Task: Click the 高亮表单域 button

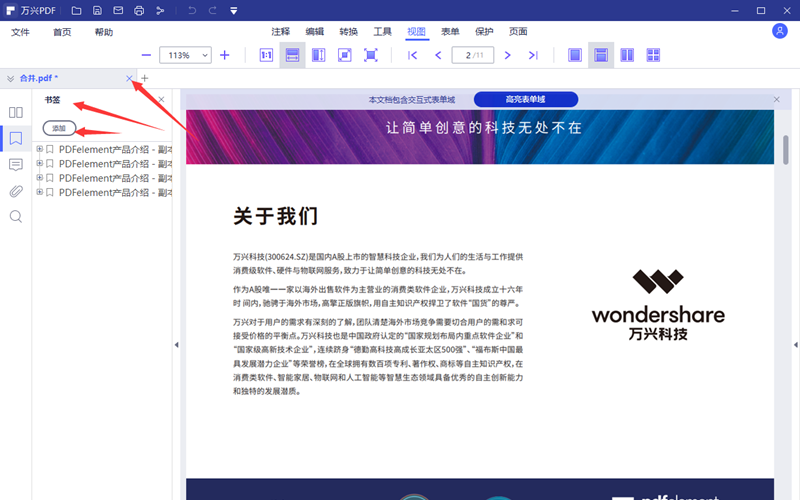Action: click(x=525, y=99)
